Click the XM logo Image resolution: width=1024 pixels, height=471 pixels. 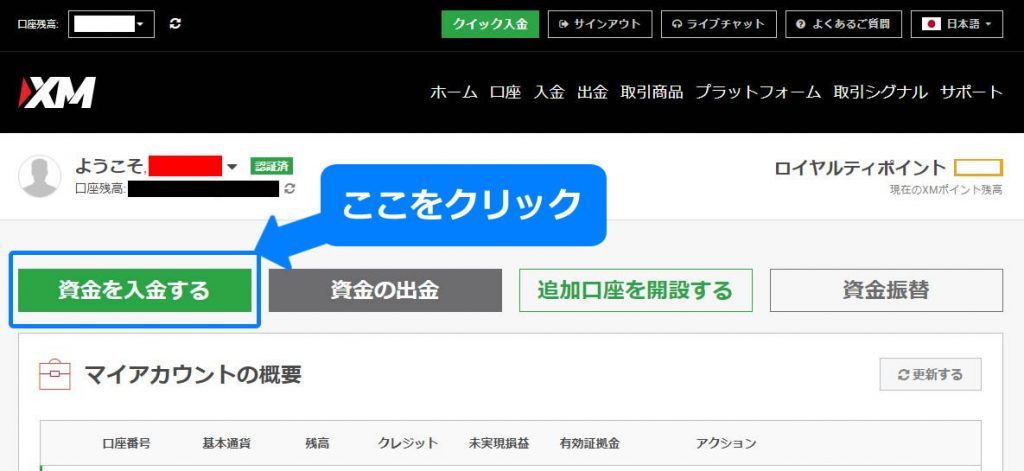57,93
